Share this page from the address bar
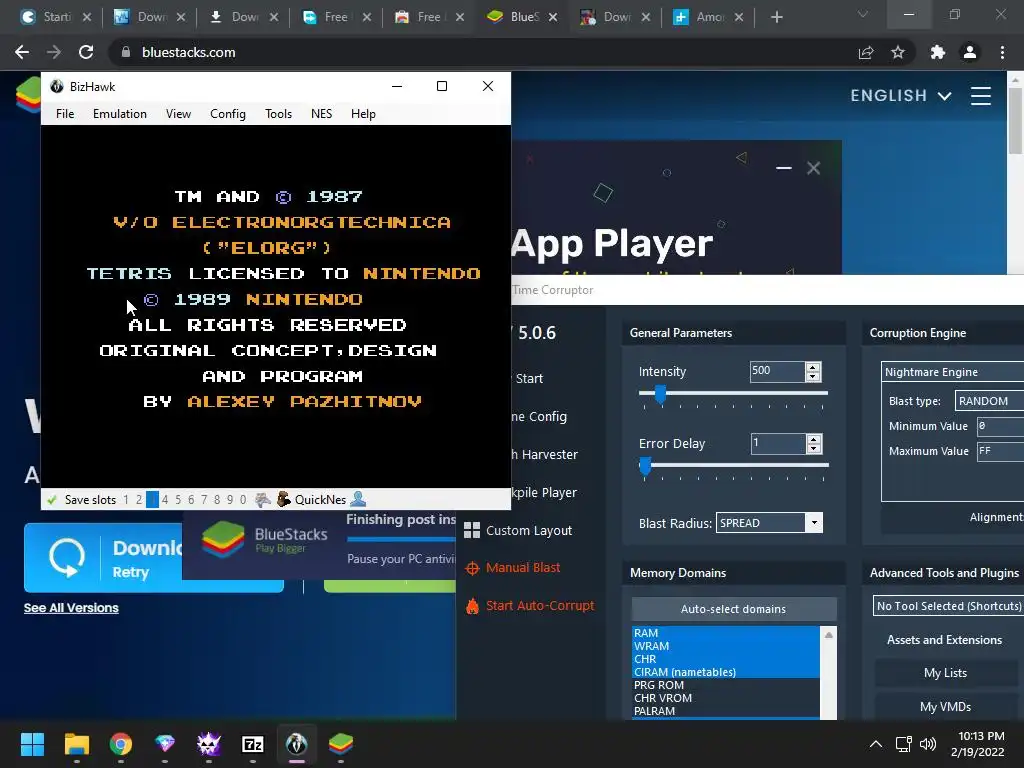 coord(866,52)
